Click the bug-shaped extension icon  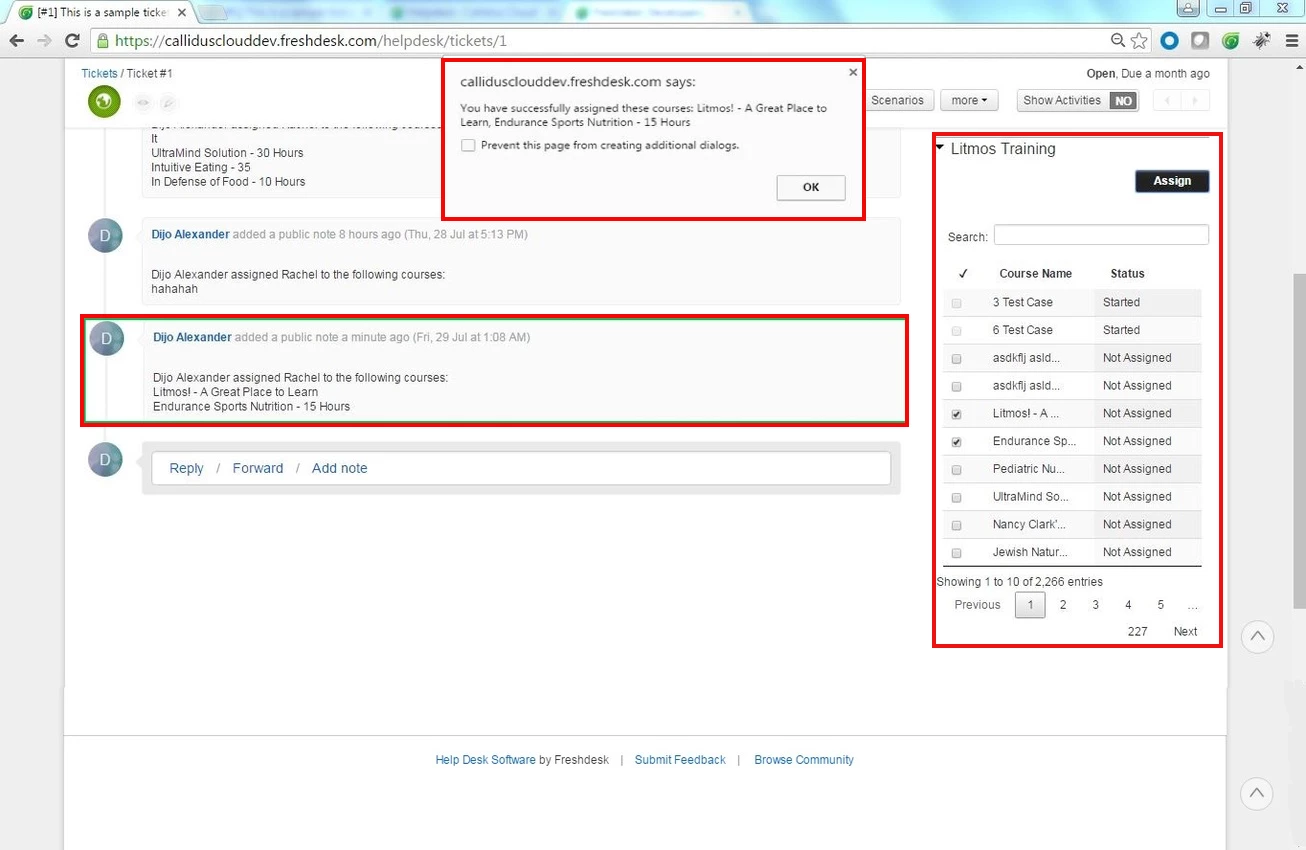(1262, 41)
